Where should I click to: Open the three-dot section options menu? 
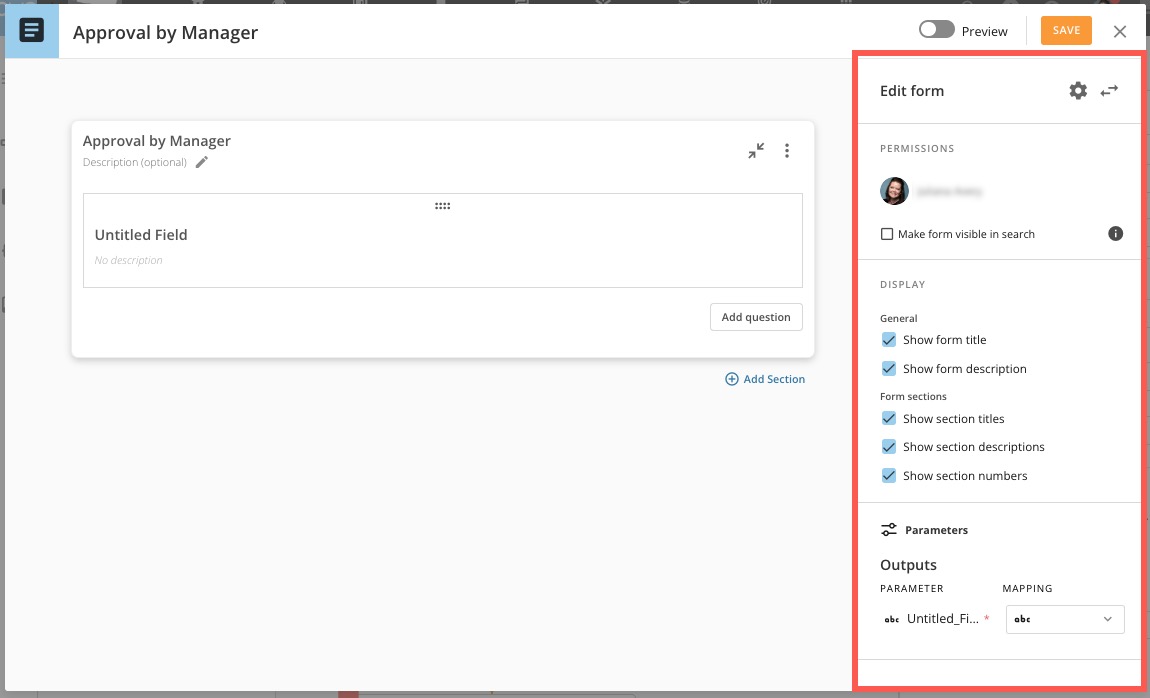(787, 151)
